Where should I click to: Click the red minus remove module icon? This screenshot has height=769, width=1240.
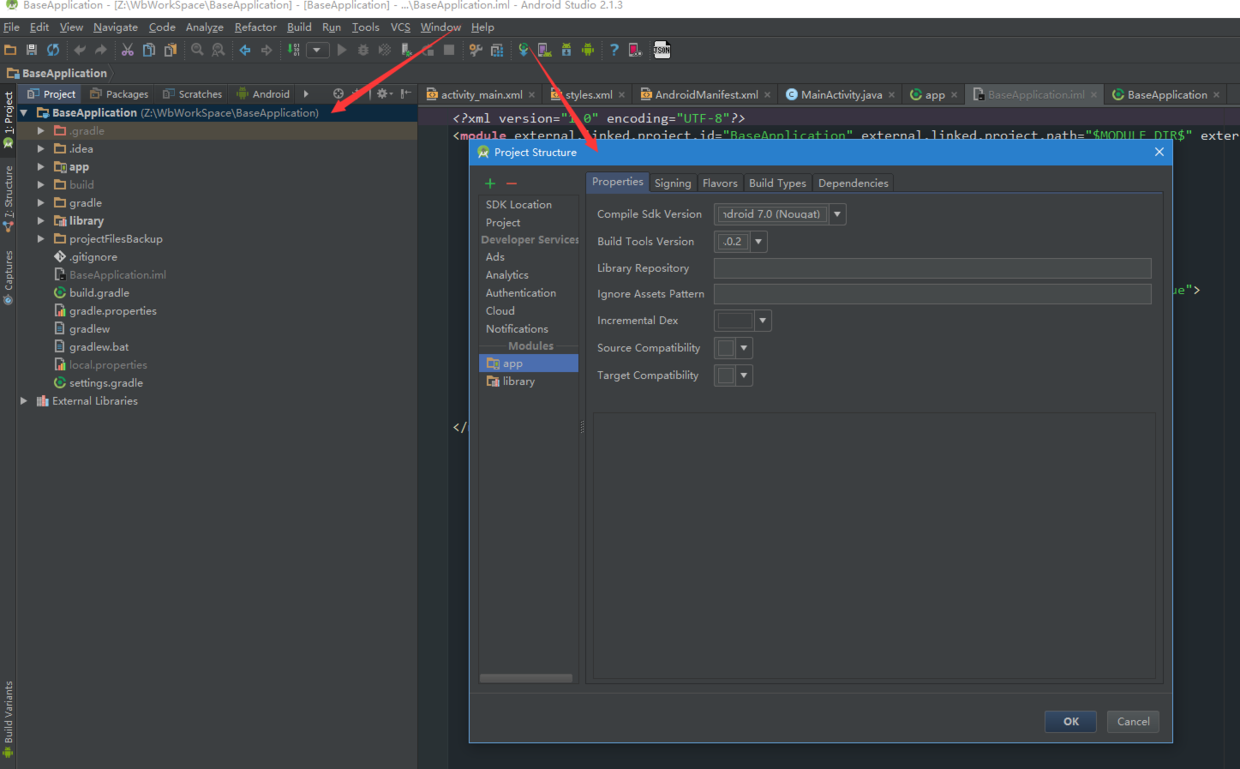[x=511, y=183]
